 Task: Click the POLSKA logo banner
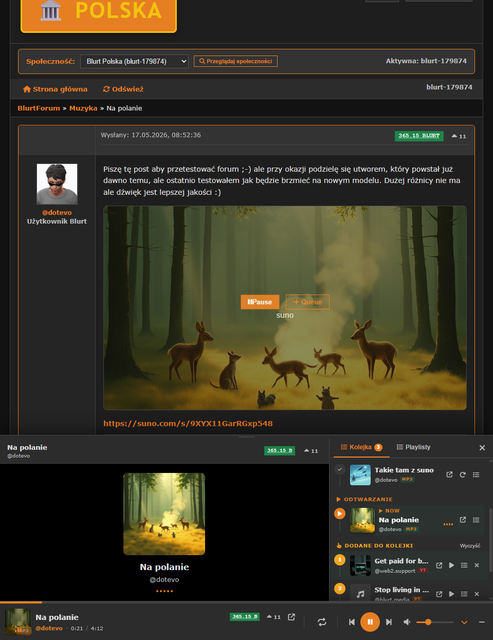click(x=98, y=14)
